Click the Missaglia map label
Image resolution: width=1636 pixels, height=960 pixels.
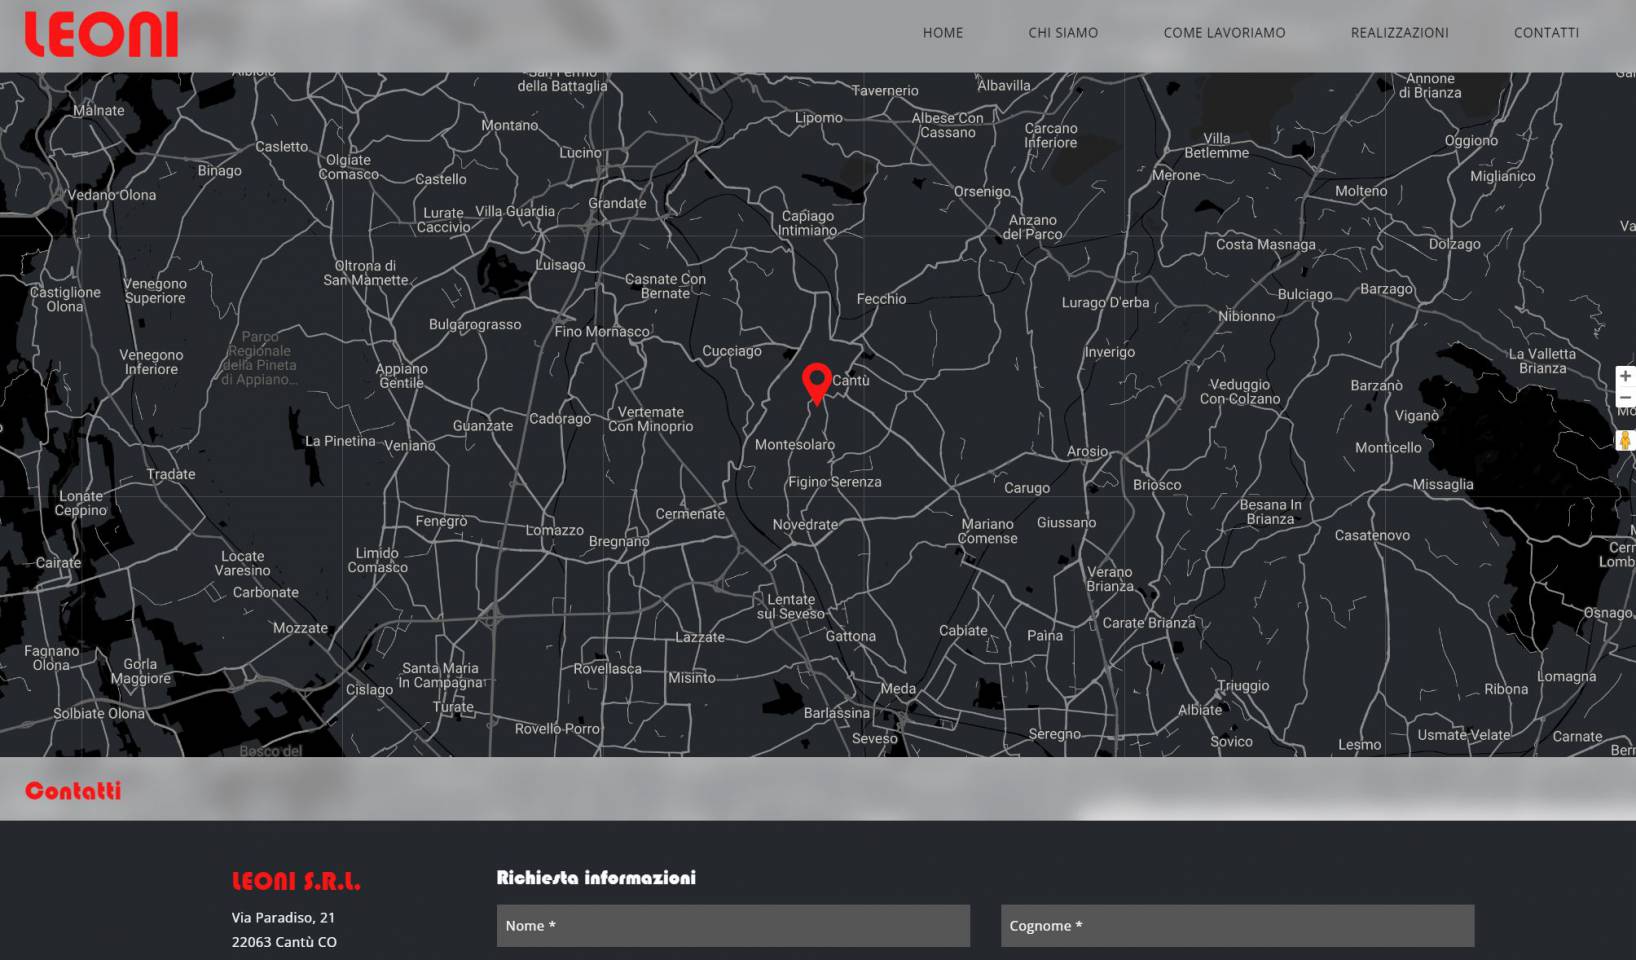tap(1443, 484)
